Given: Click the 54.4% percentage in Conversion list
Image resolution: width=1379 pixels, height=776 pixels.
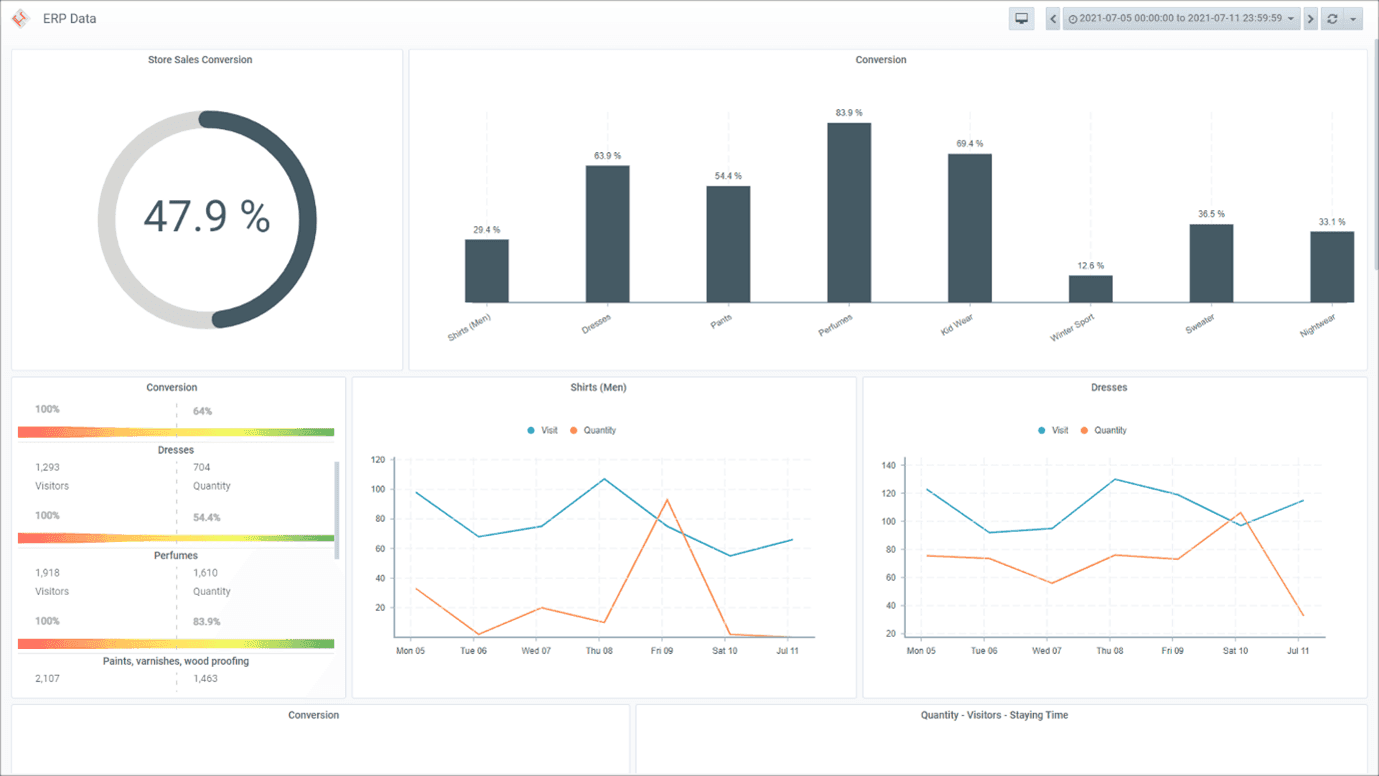Looking at the screenshot, I should (207, 517).
